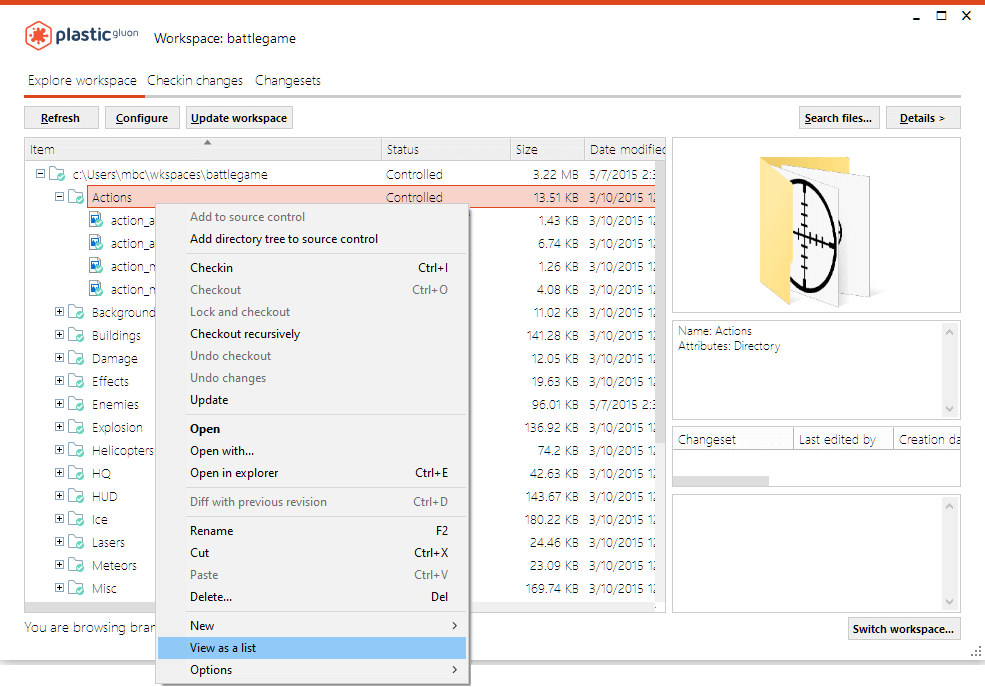Choose Cut in the context menu
The image size is (985, 687).
point(312,553)
